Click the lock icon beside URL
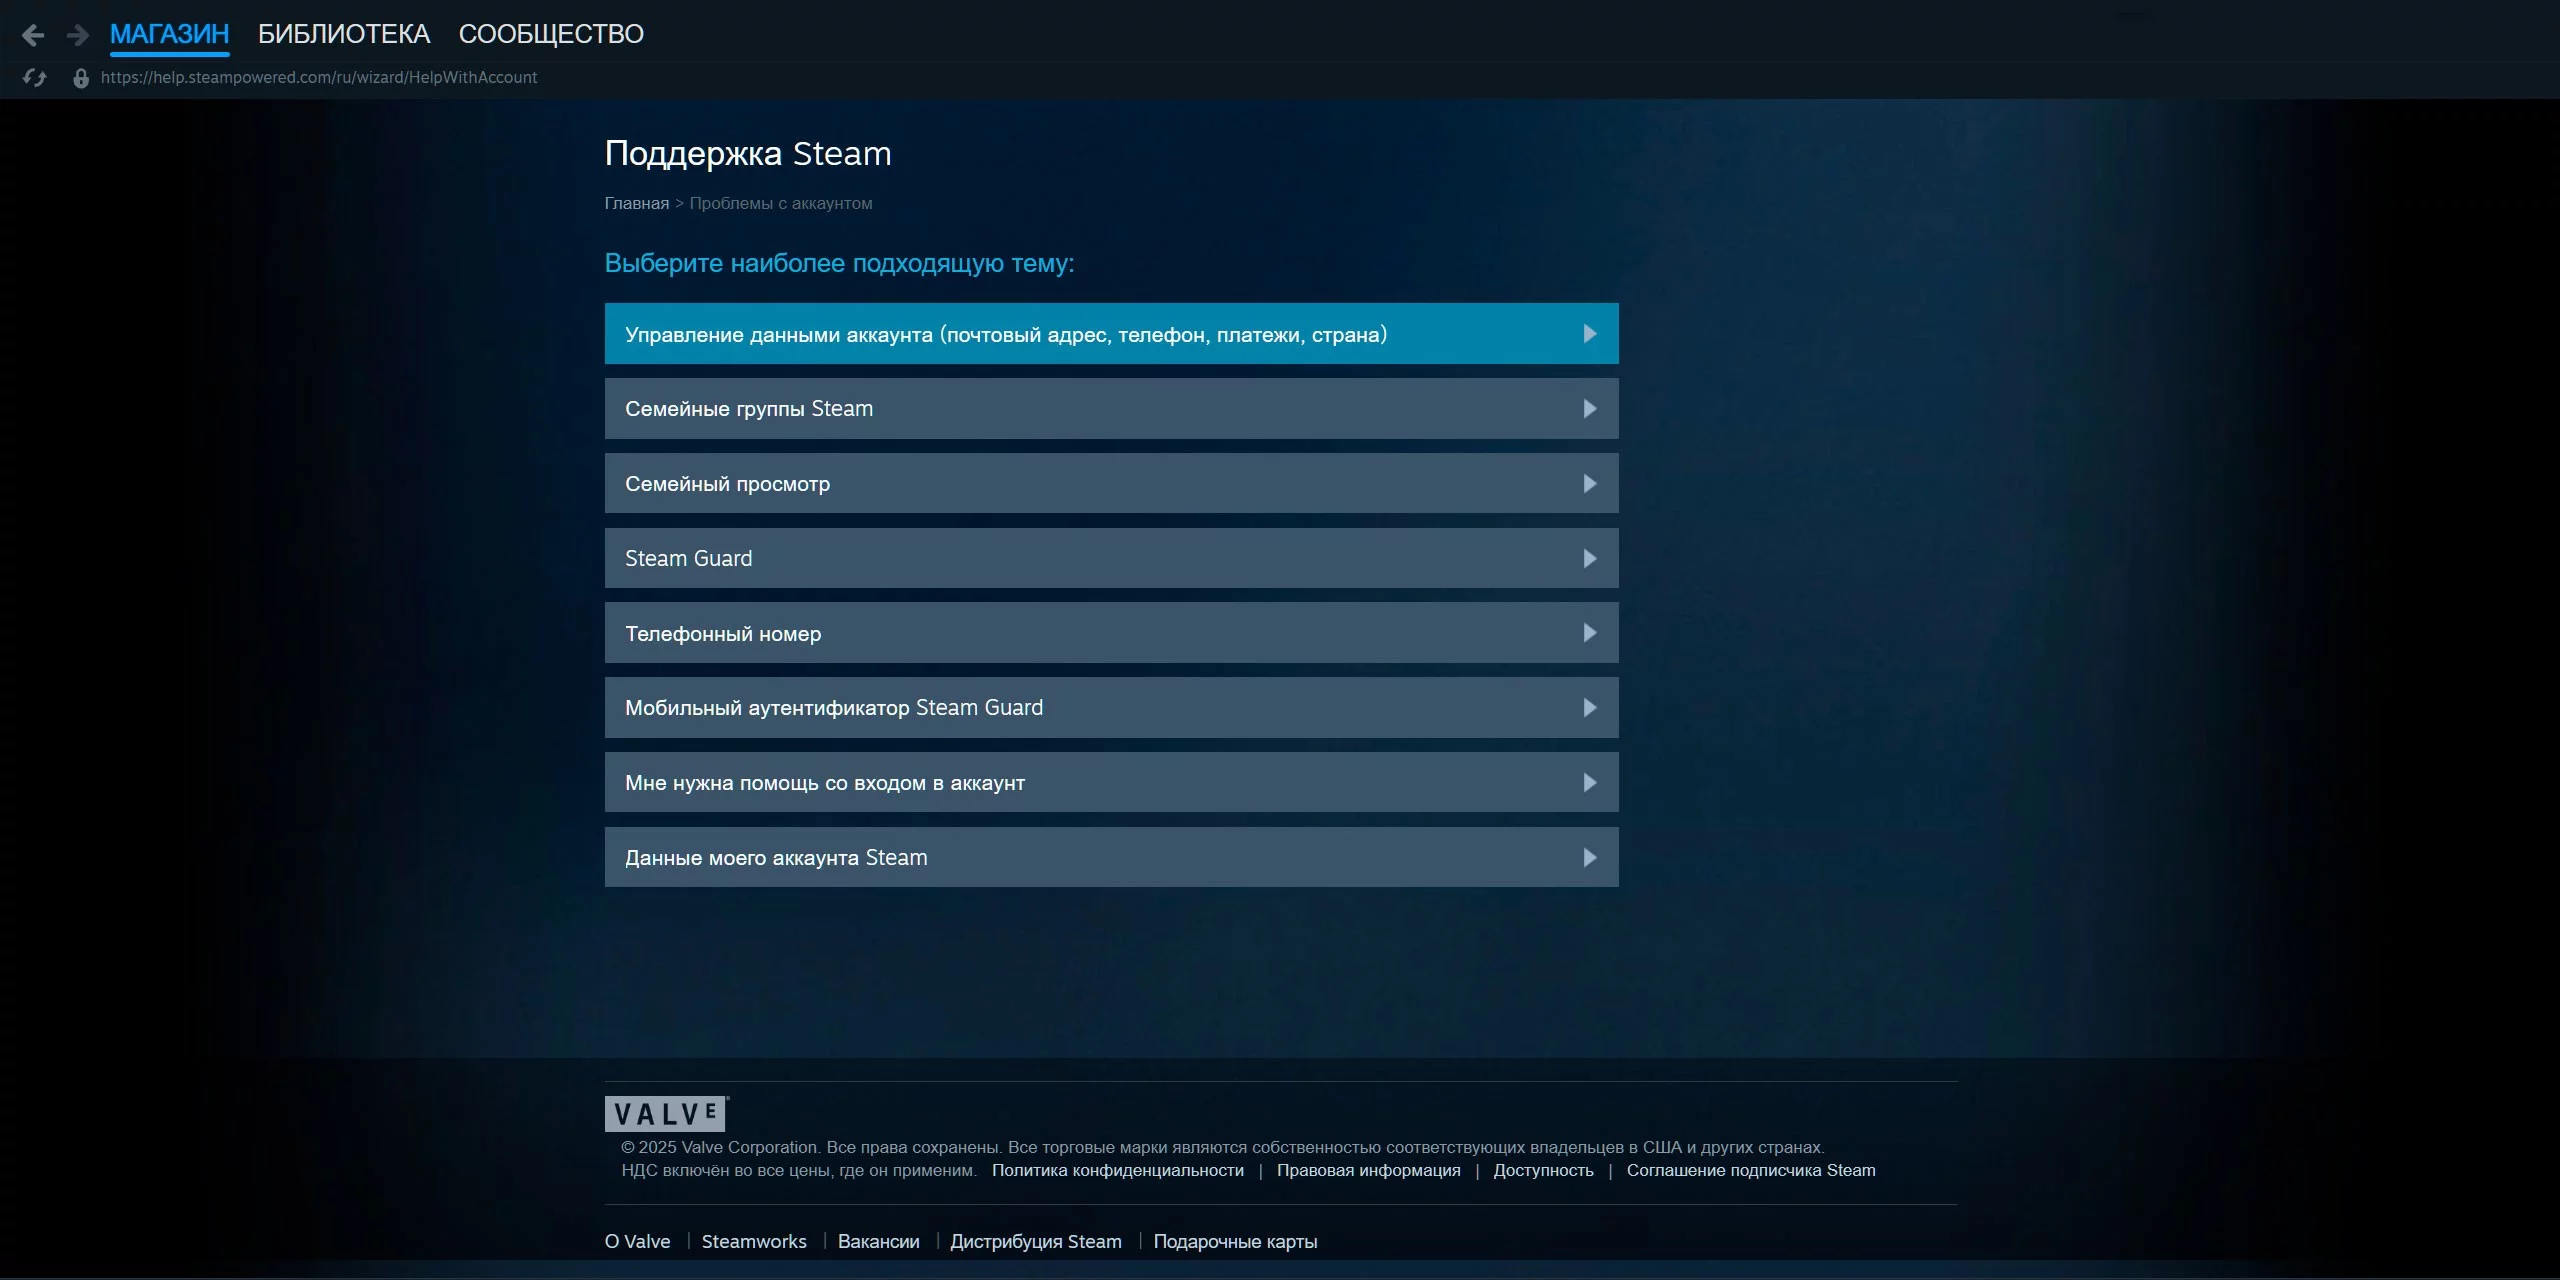Image resolution: width=2560 pixels, height=1280 pixels. 81,78
